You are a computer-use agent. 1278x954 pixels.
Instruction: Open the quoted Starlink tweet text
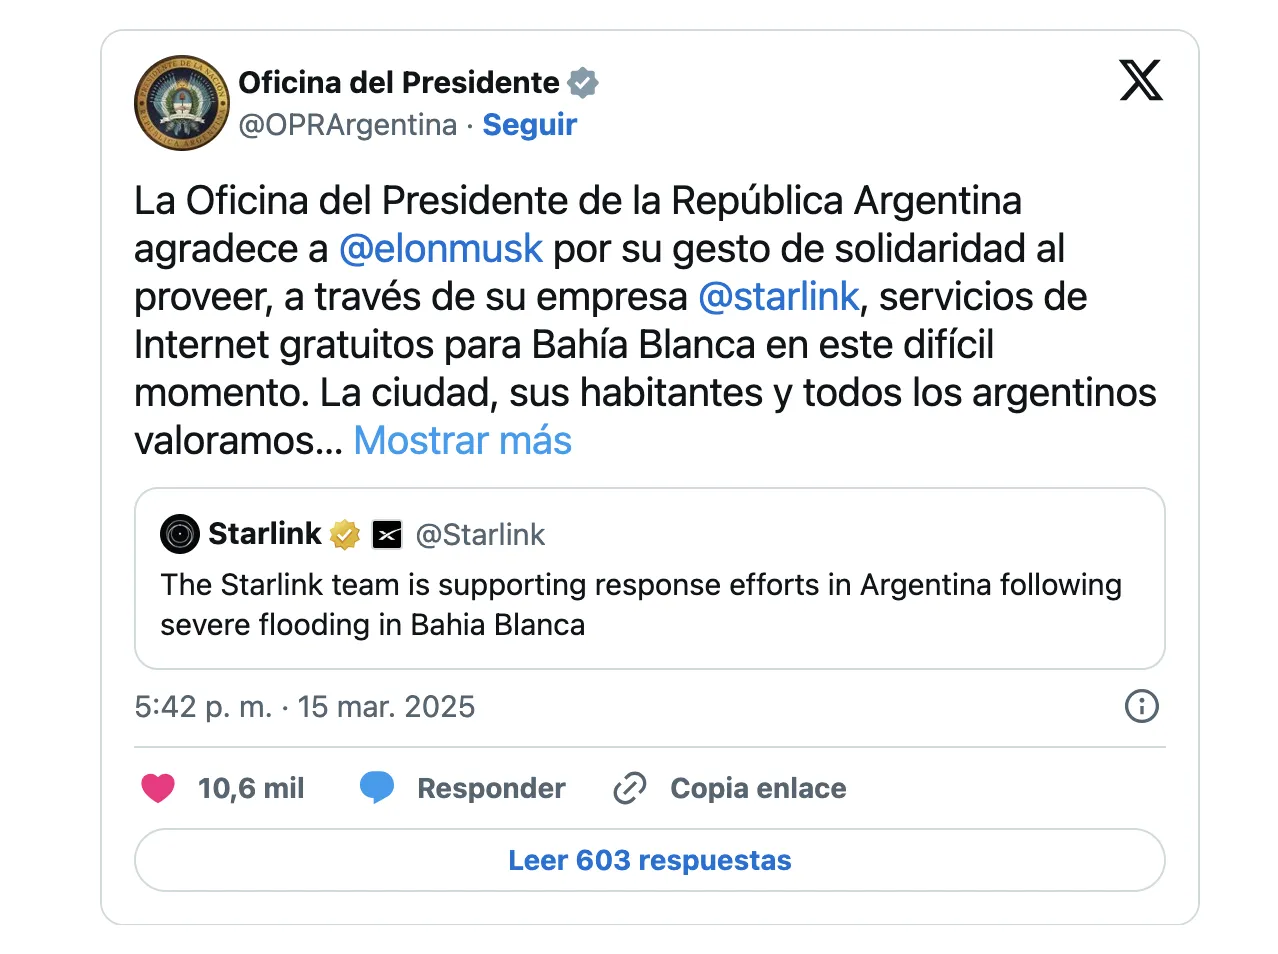[640, 604]
